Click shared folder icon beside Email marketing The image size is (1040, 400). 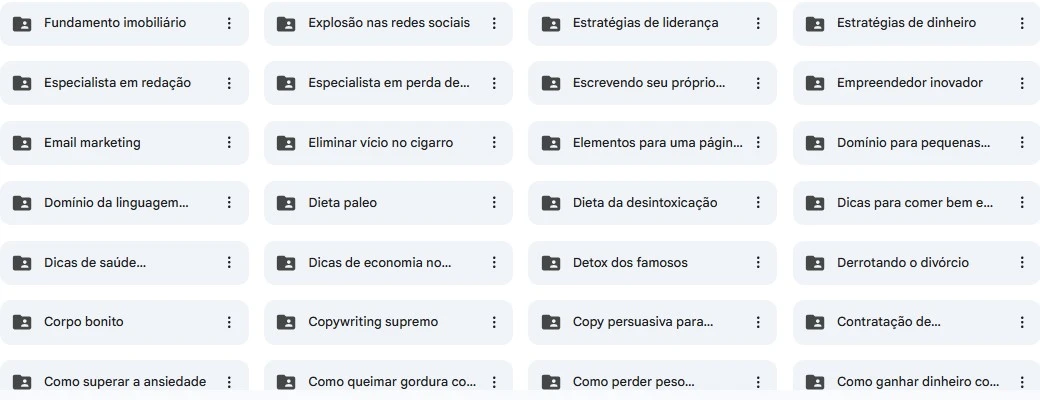22,143
